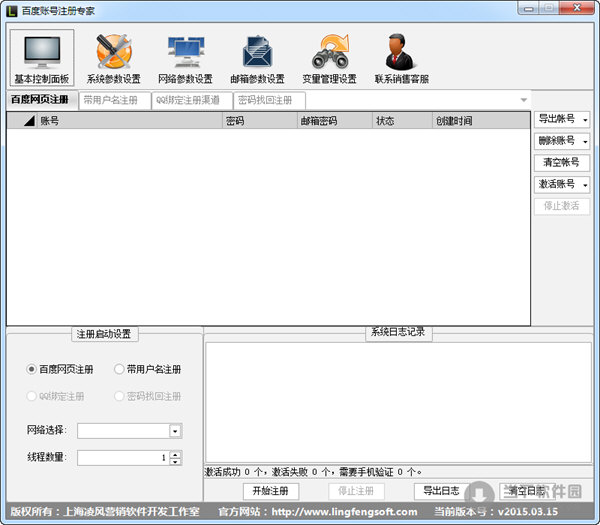Increase 线程数量 with up arrow
The image size is (600, 525).
tap(175, 454)
